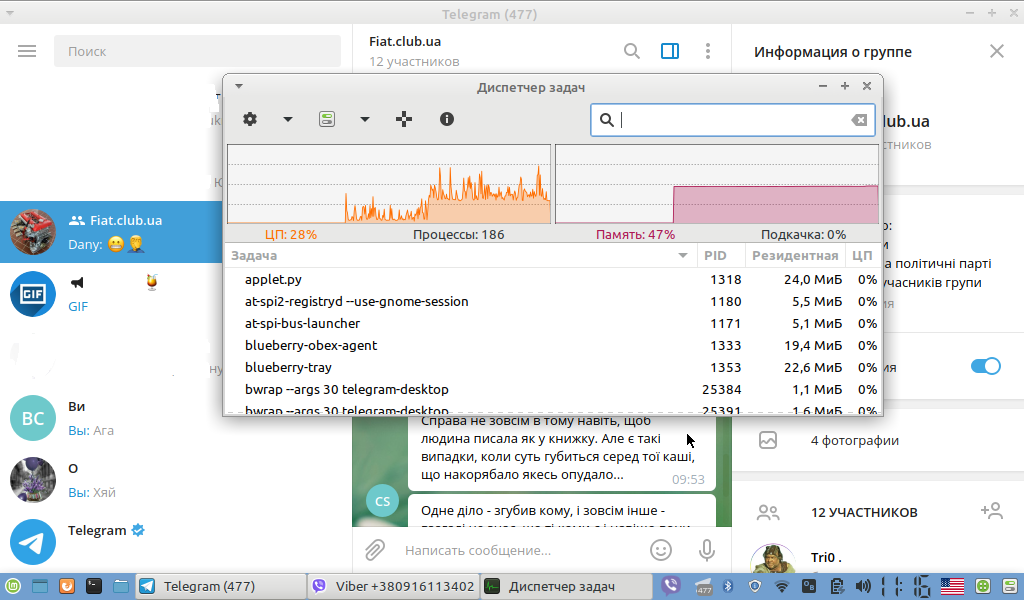1024x600 pixels.
Task: Expand the settings gear dropdown arrow
Action: pos(288,119)
